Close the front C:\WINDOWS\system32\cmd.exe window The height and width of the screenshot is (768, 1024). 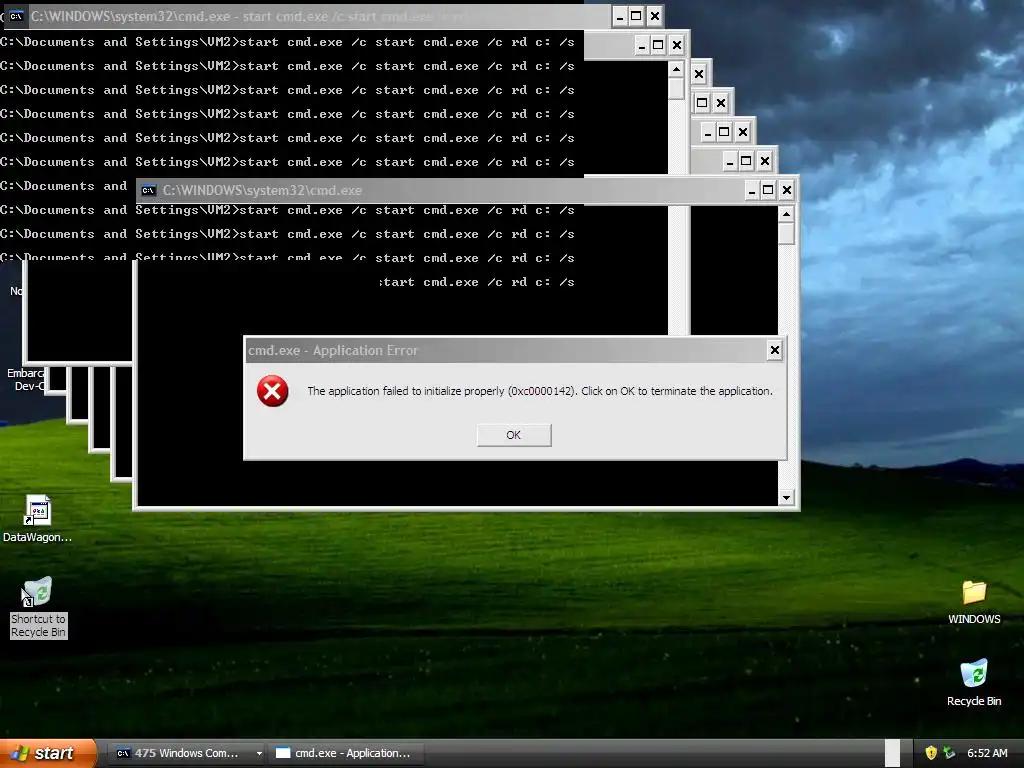(x=787, y=190)
